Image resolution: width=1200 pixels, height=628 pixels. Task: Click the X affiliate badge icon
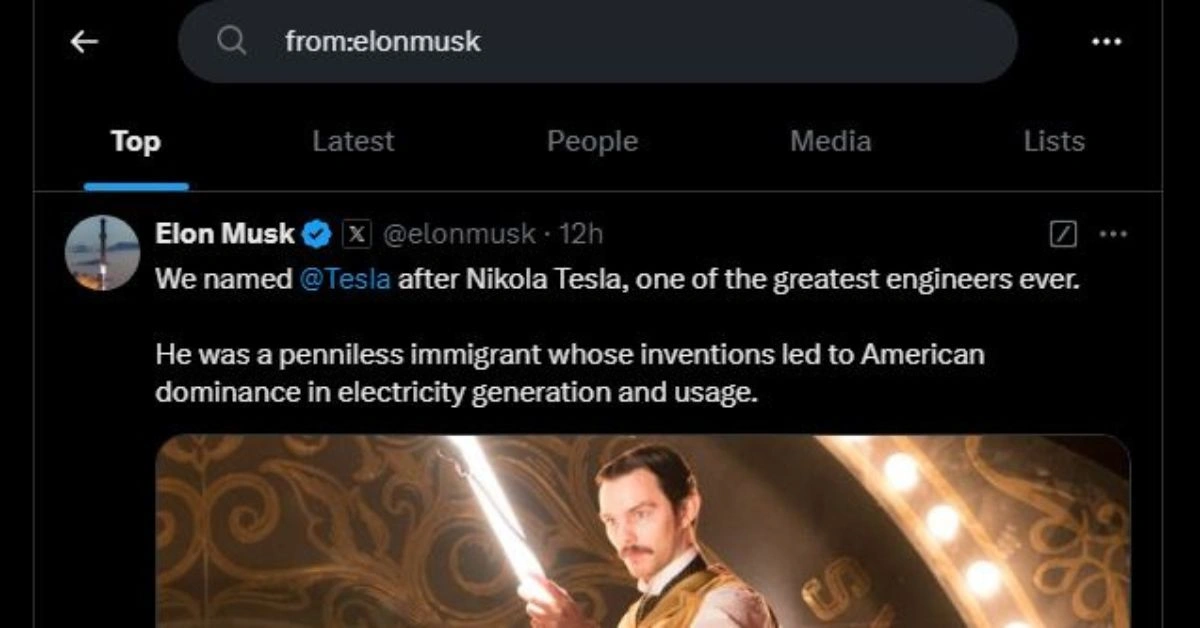tap(357, 234)
